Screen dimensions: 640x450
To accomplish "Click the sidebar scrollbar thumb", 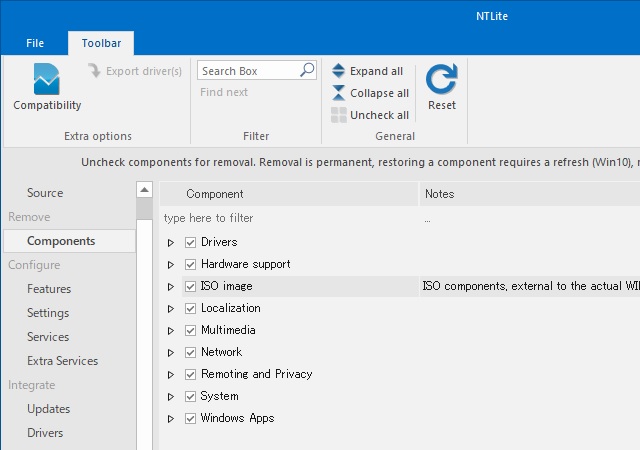I will [144, 209].
